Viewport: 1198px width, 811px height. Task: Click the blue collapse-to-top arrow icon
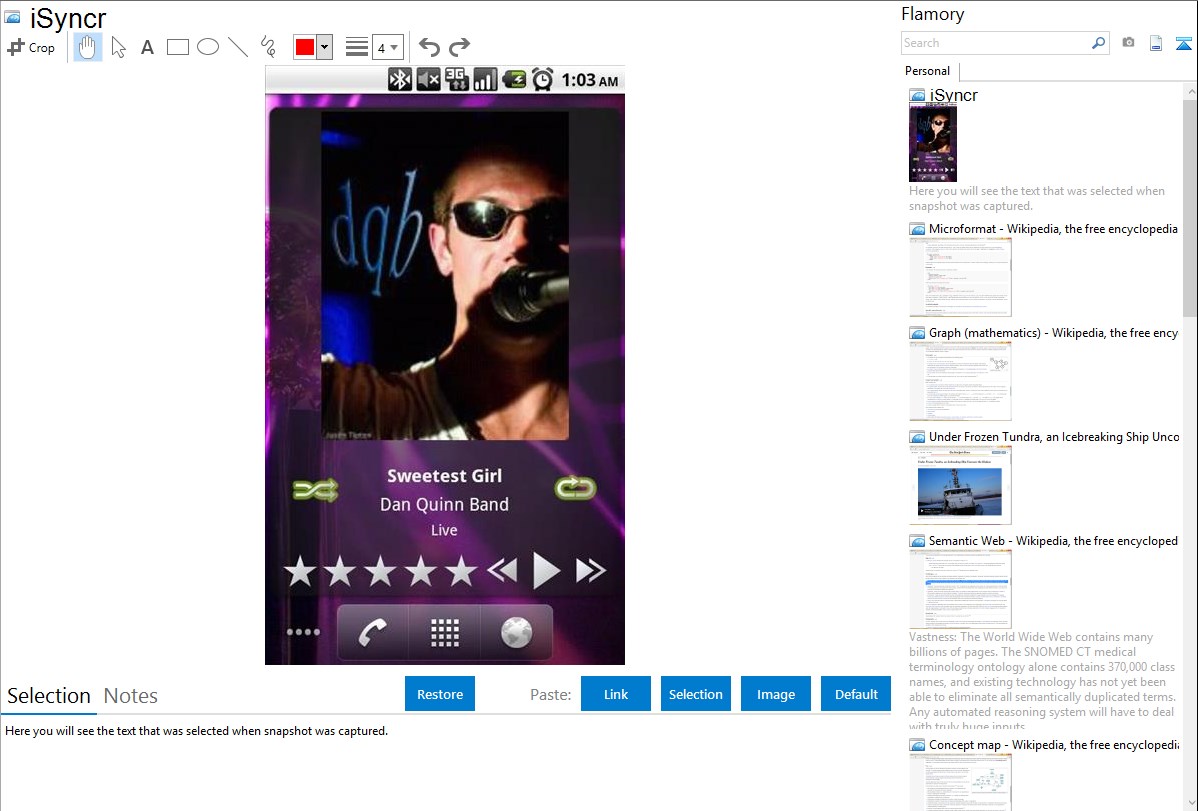[1183, 43]
